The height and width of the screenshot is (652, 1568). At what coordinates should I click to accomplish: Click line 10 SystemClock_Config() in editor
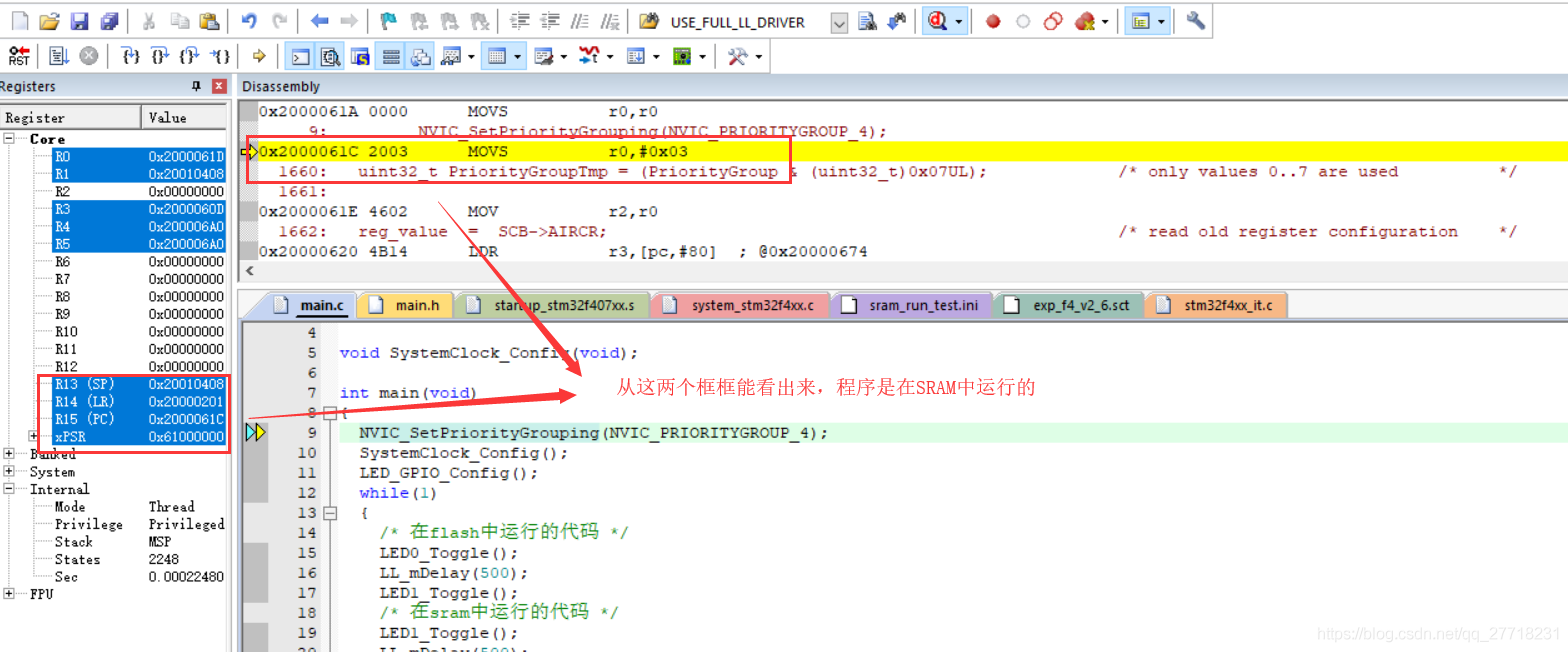pos(464,453)
